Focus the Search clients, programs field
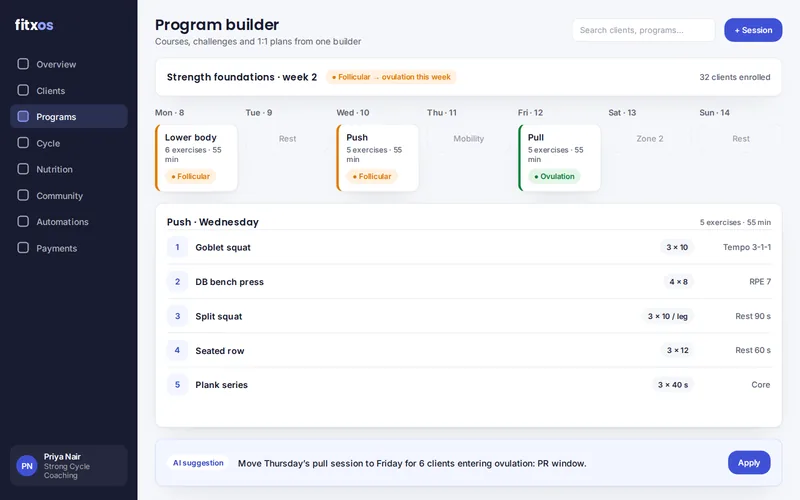The height and width of the screenshot is (500, 800). click(644, 30)
